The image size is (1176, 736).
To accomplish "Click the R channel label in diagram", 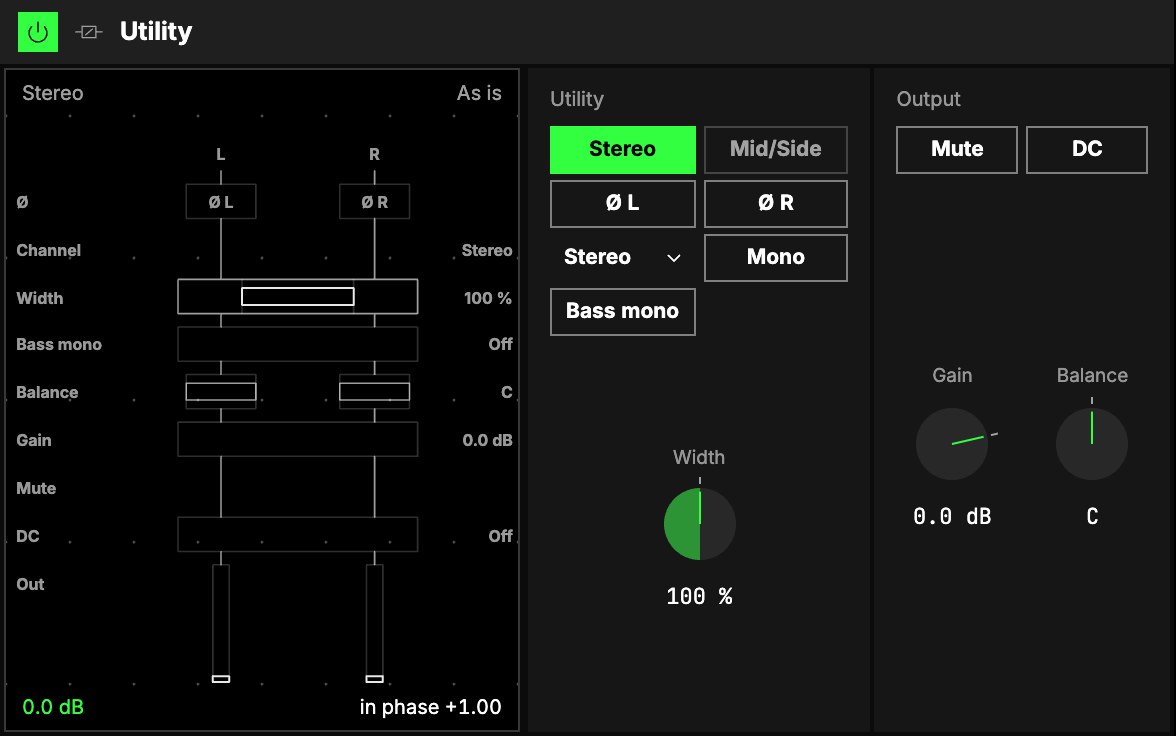I will tap(374, 155).
